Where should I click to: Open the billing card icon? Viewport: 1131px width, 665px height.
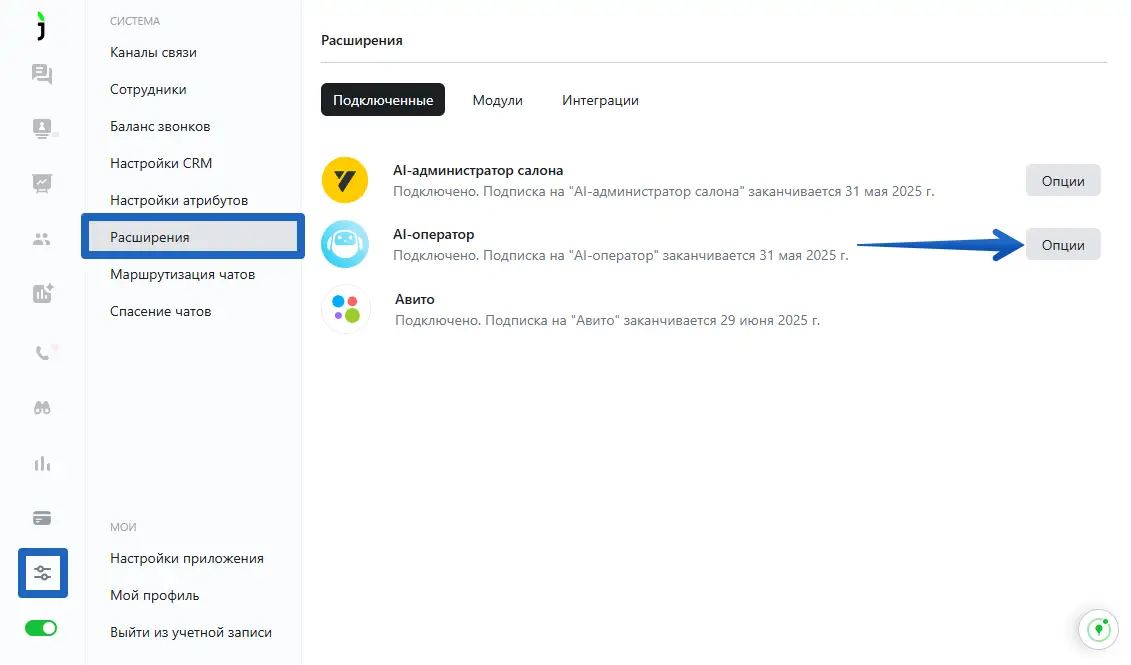tap(42, 518)
